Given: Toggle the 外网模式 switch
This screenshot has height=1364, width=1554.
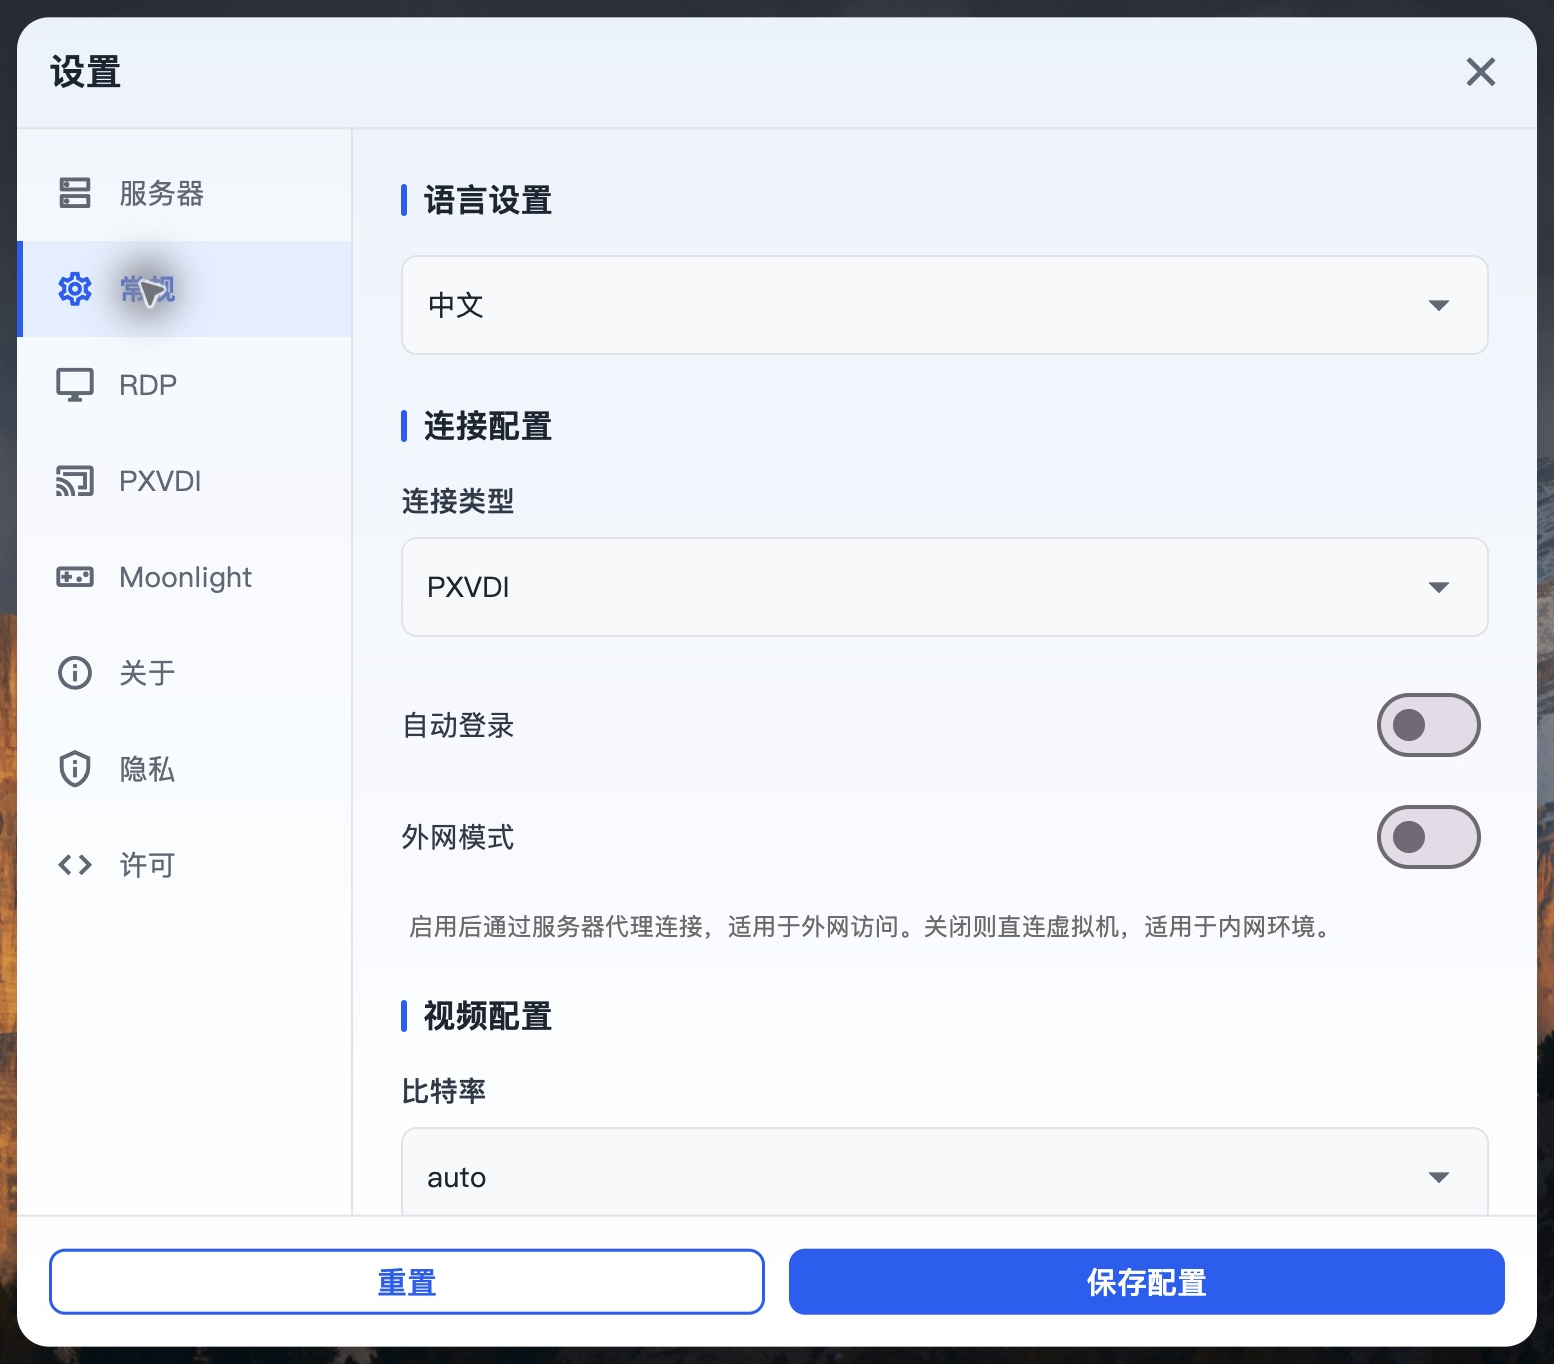Looking at the screenshot, I should point(1428,837).
